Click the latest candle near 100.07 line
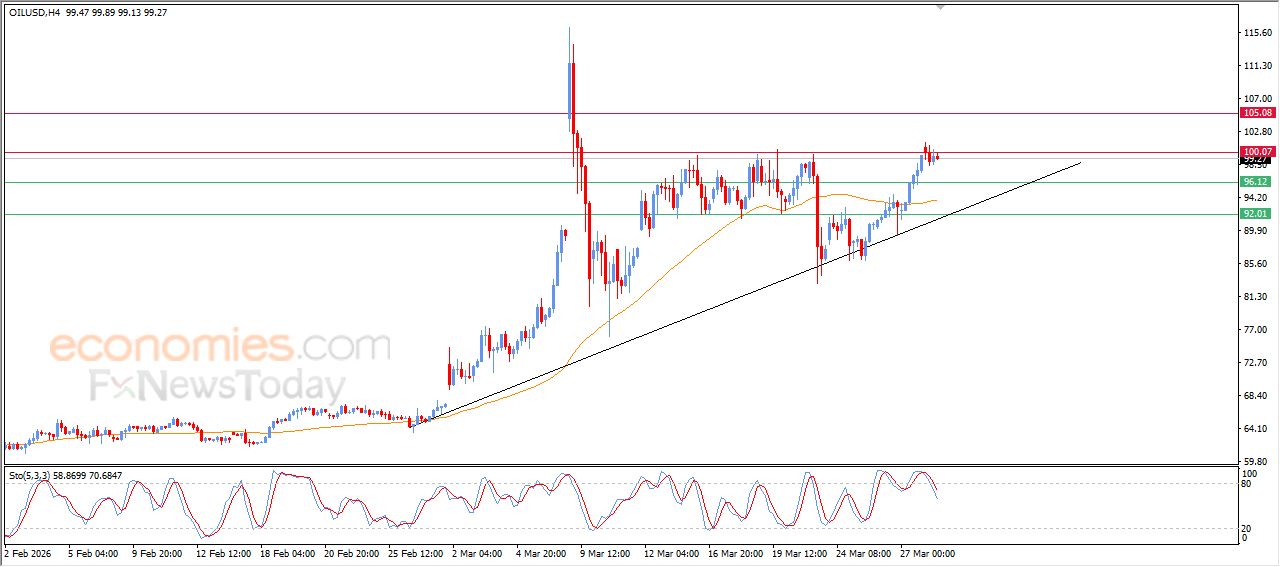This screenshot has height=567, width=1280. pos(936,157)
